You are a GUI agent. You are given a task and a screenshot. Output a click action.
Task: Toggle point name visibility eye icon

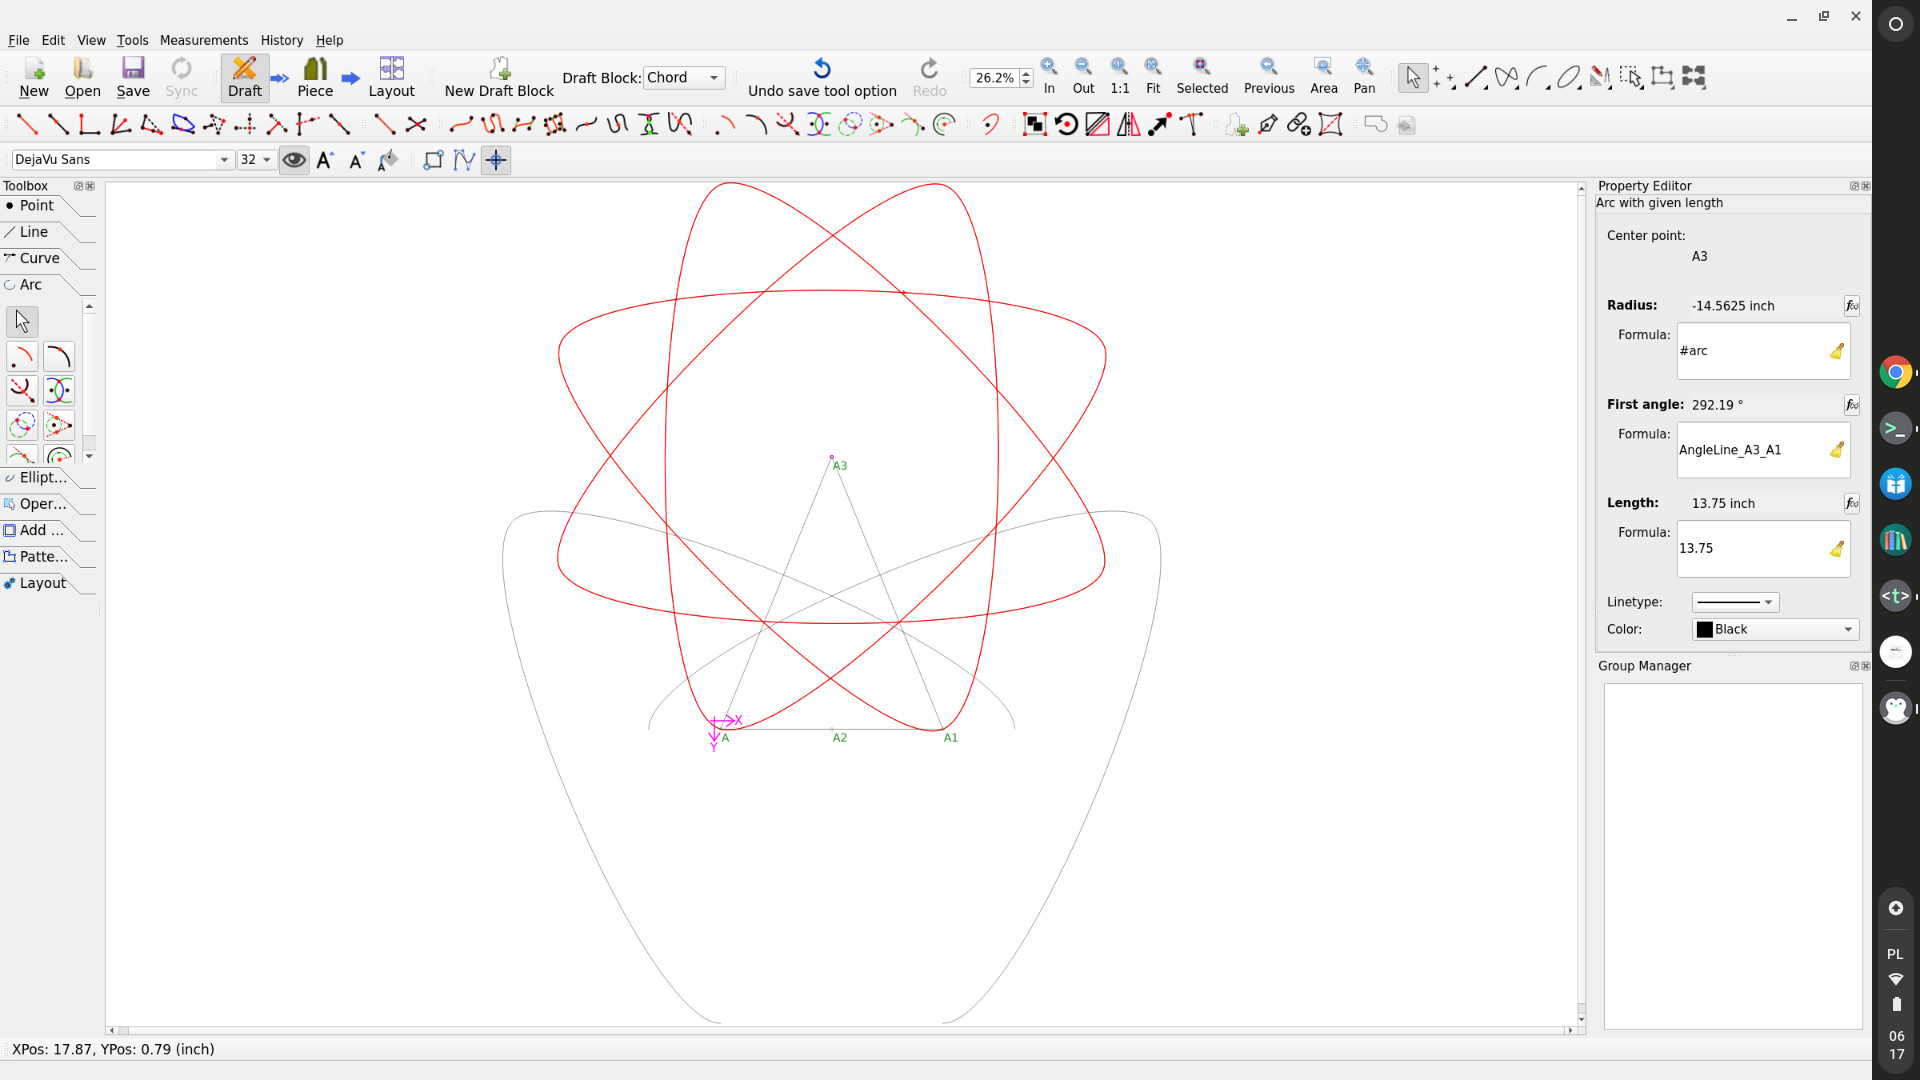coord(293,160)
